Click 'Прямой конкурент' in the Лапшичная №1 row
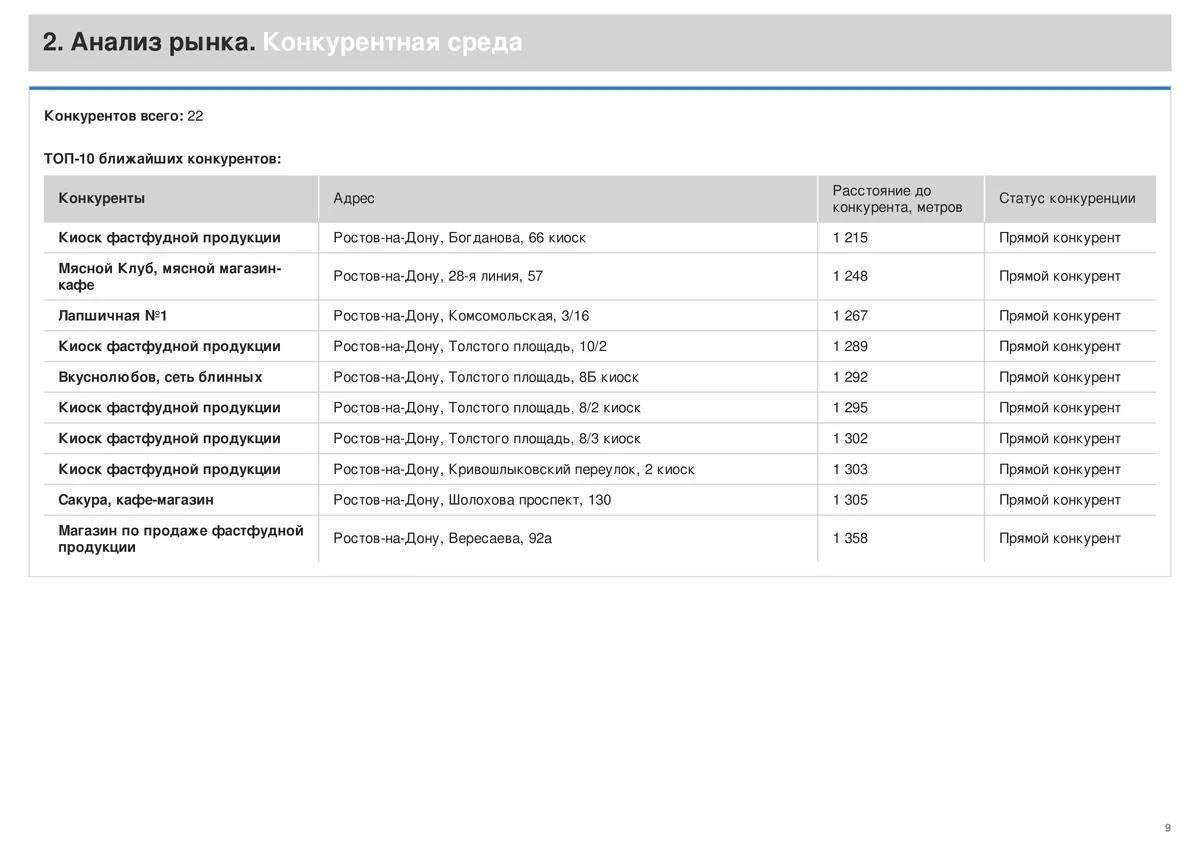This screenshot has width=1200, height=848. tap(1060, 316)
